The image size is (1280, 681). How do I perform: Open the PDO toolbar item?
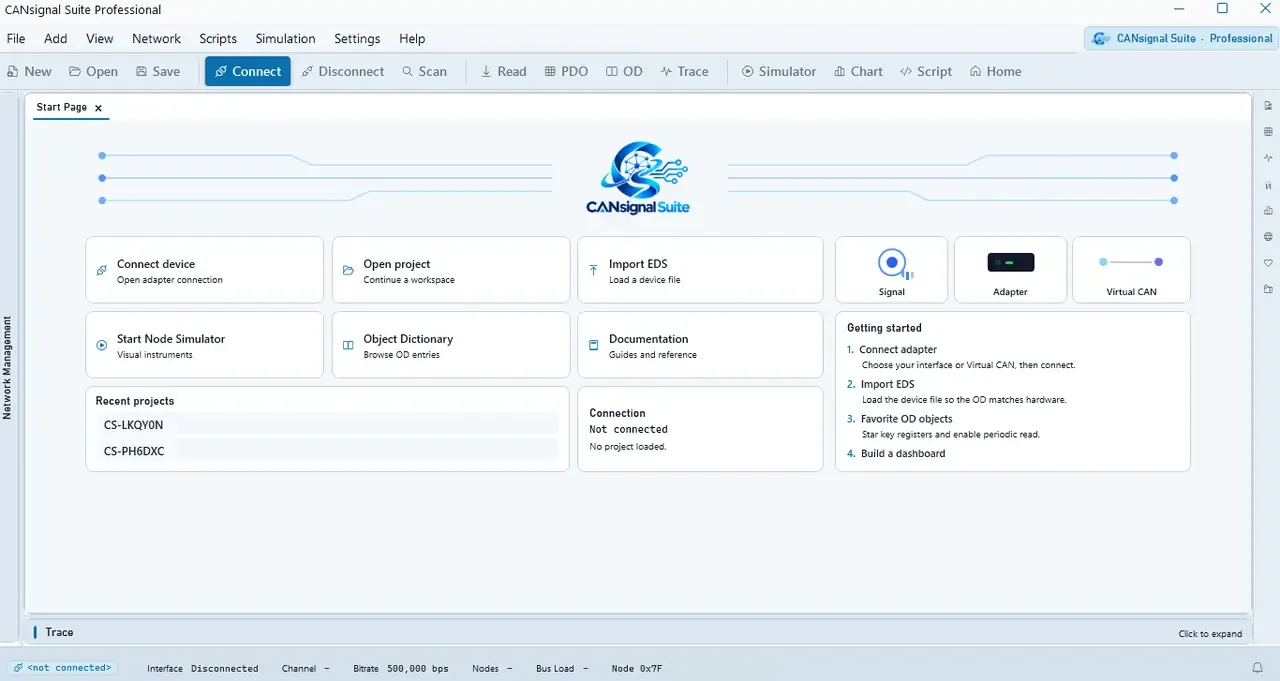coord(566,71)
